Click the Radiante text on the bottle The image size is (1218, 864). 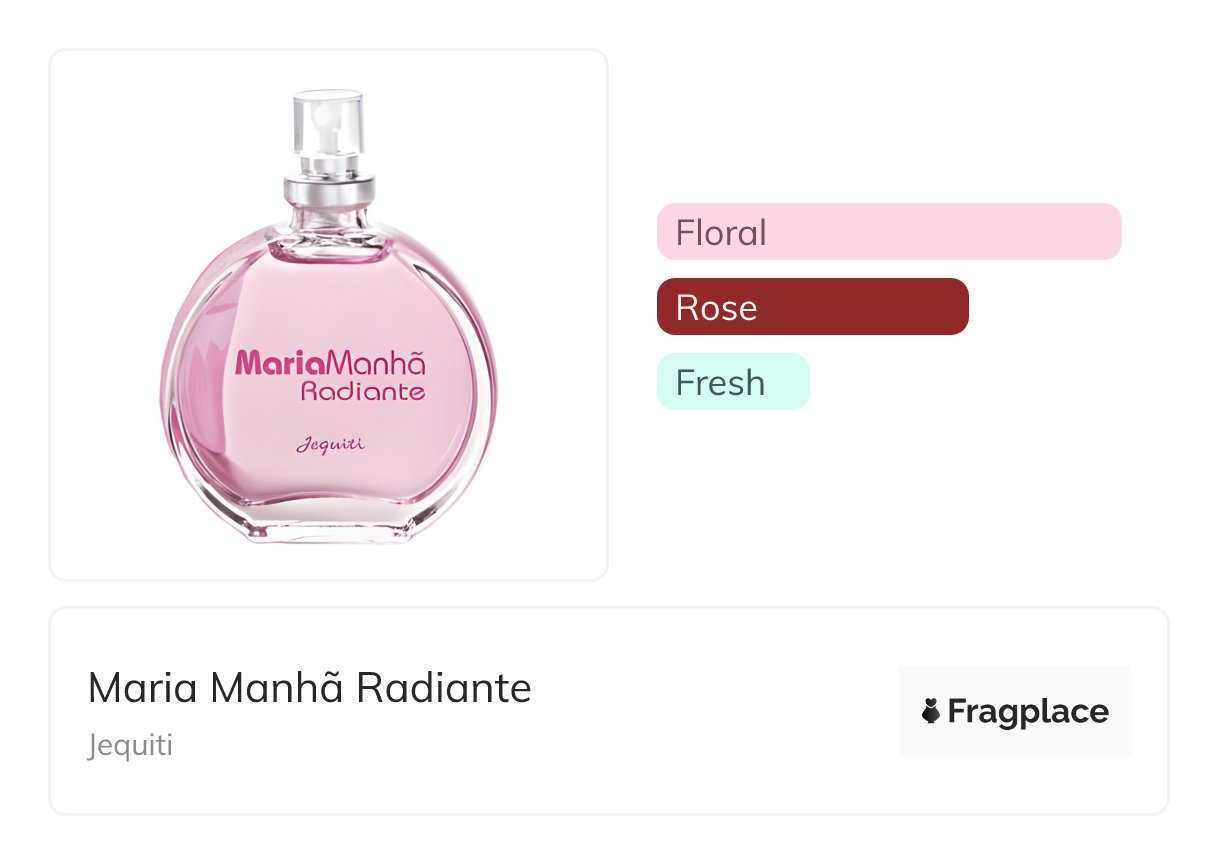pos(363,391)
